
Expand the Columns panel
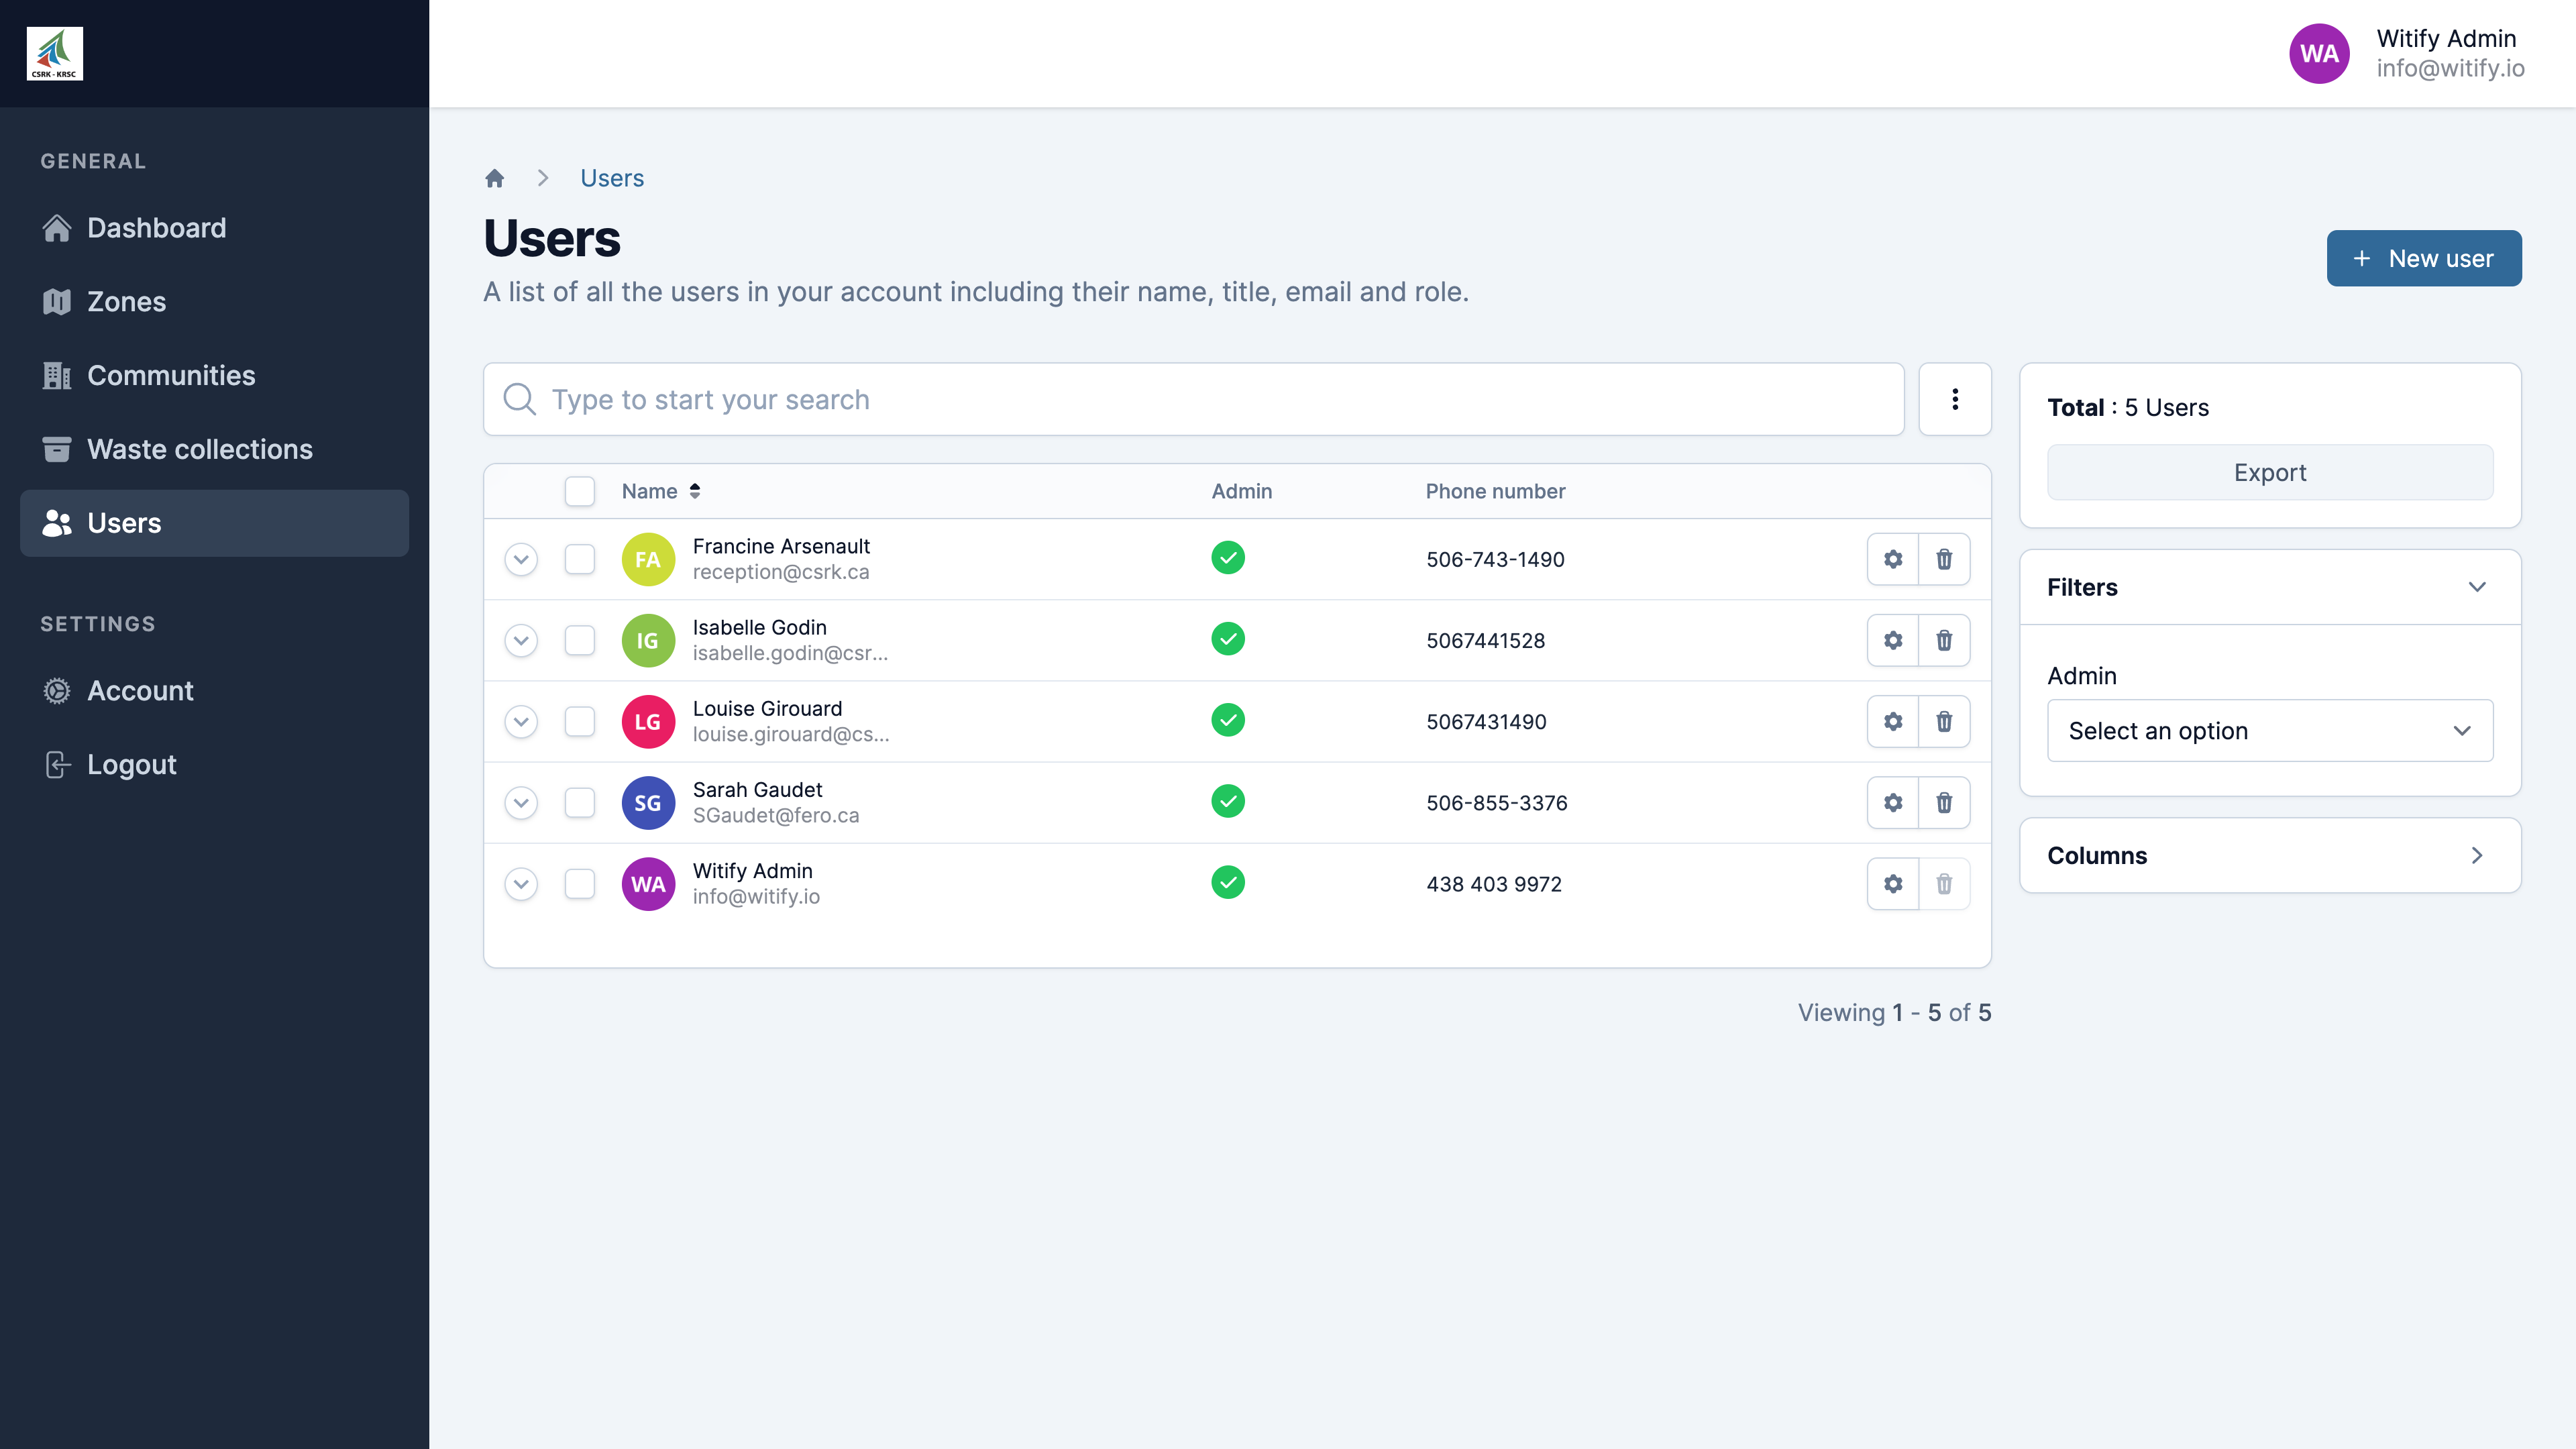coord(2475,855)
